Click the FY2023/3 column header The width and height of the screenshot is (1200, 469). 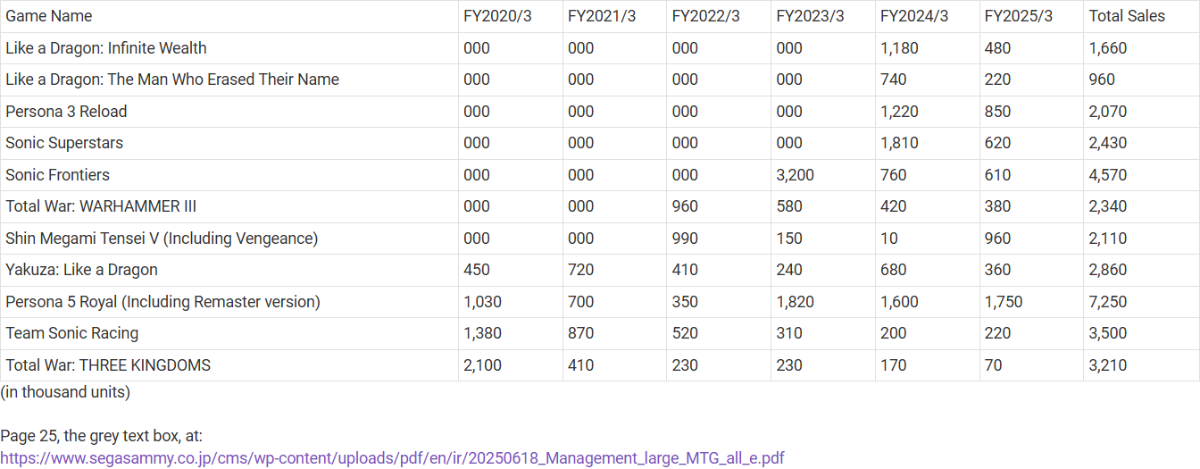(x=810, y=16)
